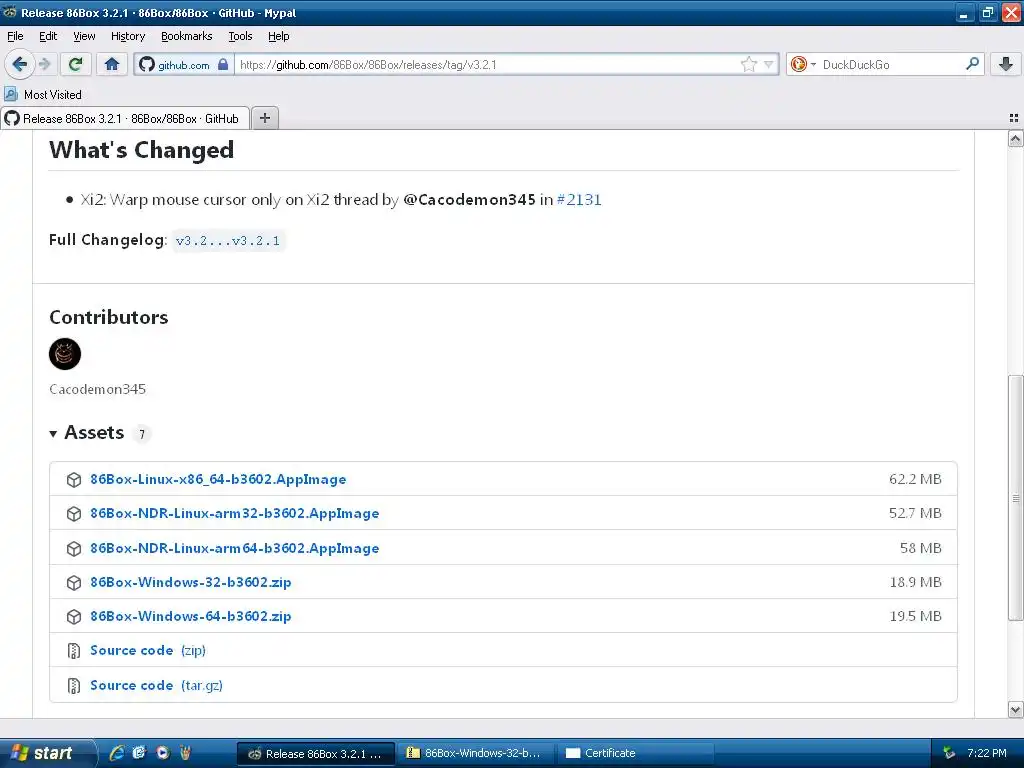Click the Cacodemon345 contributor name

click(x=97, y=389)
